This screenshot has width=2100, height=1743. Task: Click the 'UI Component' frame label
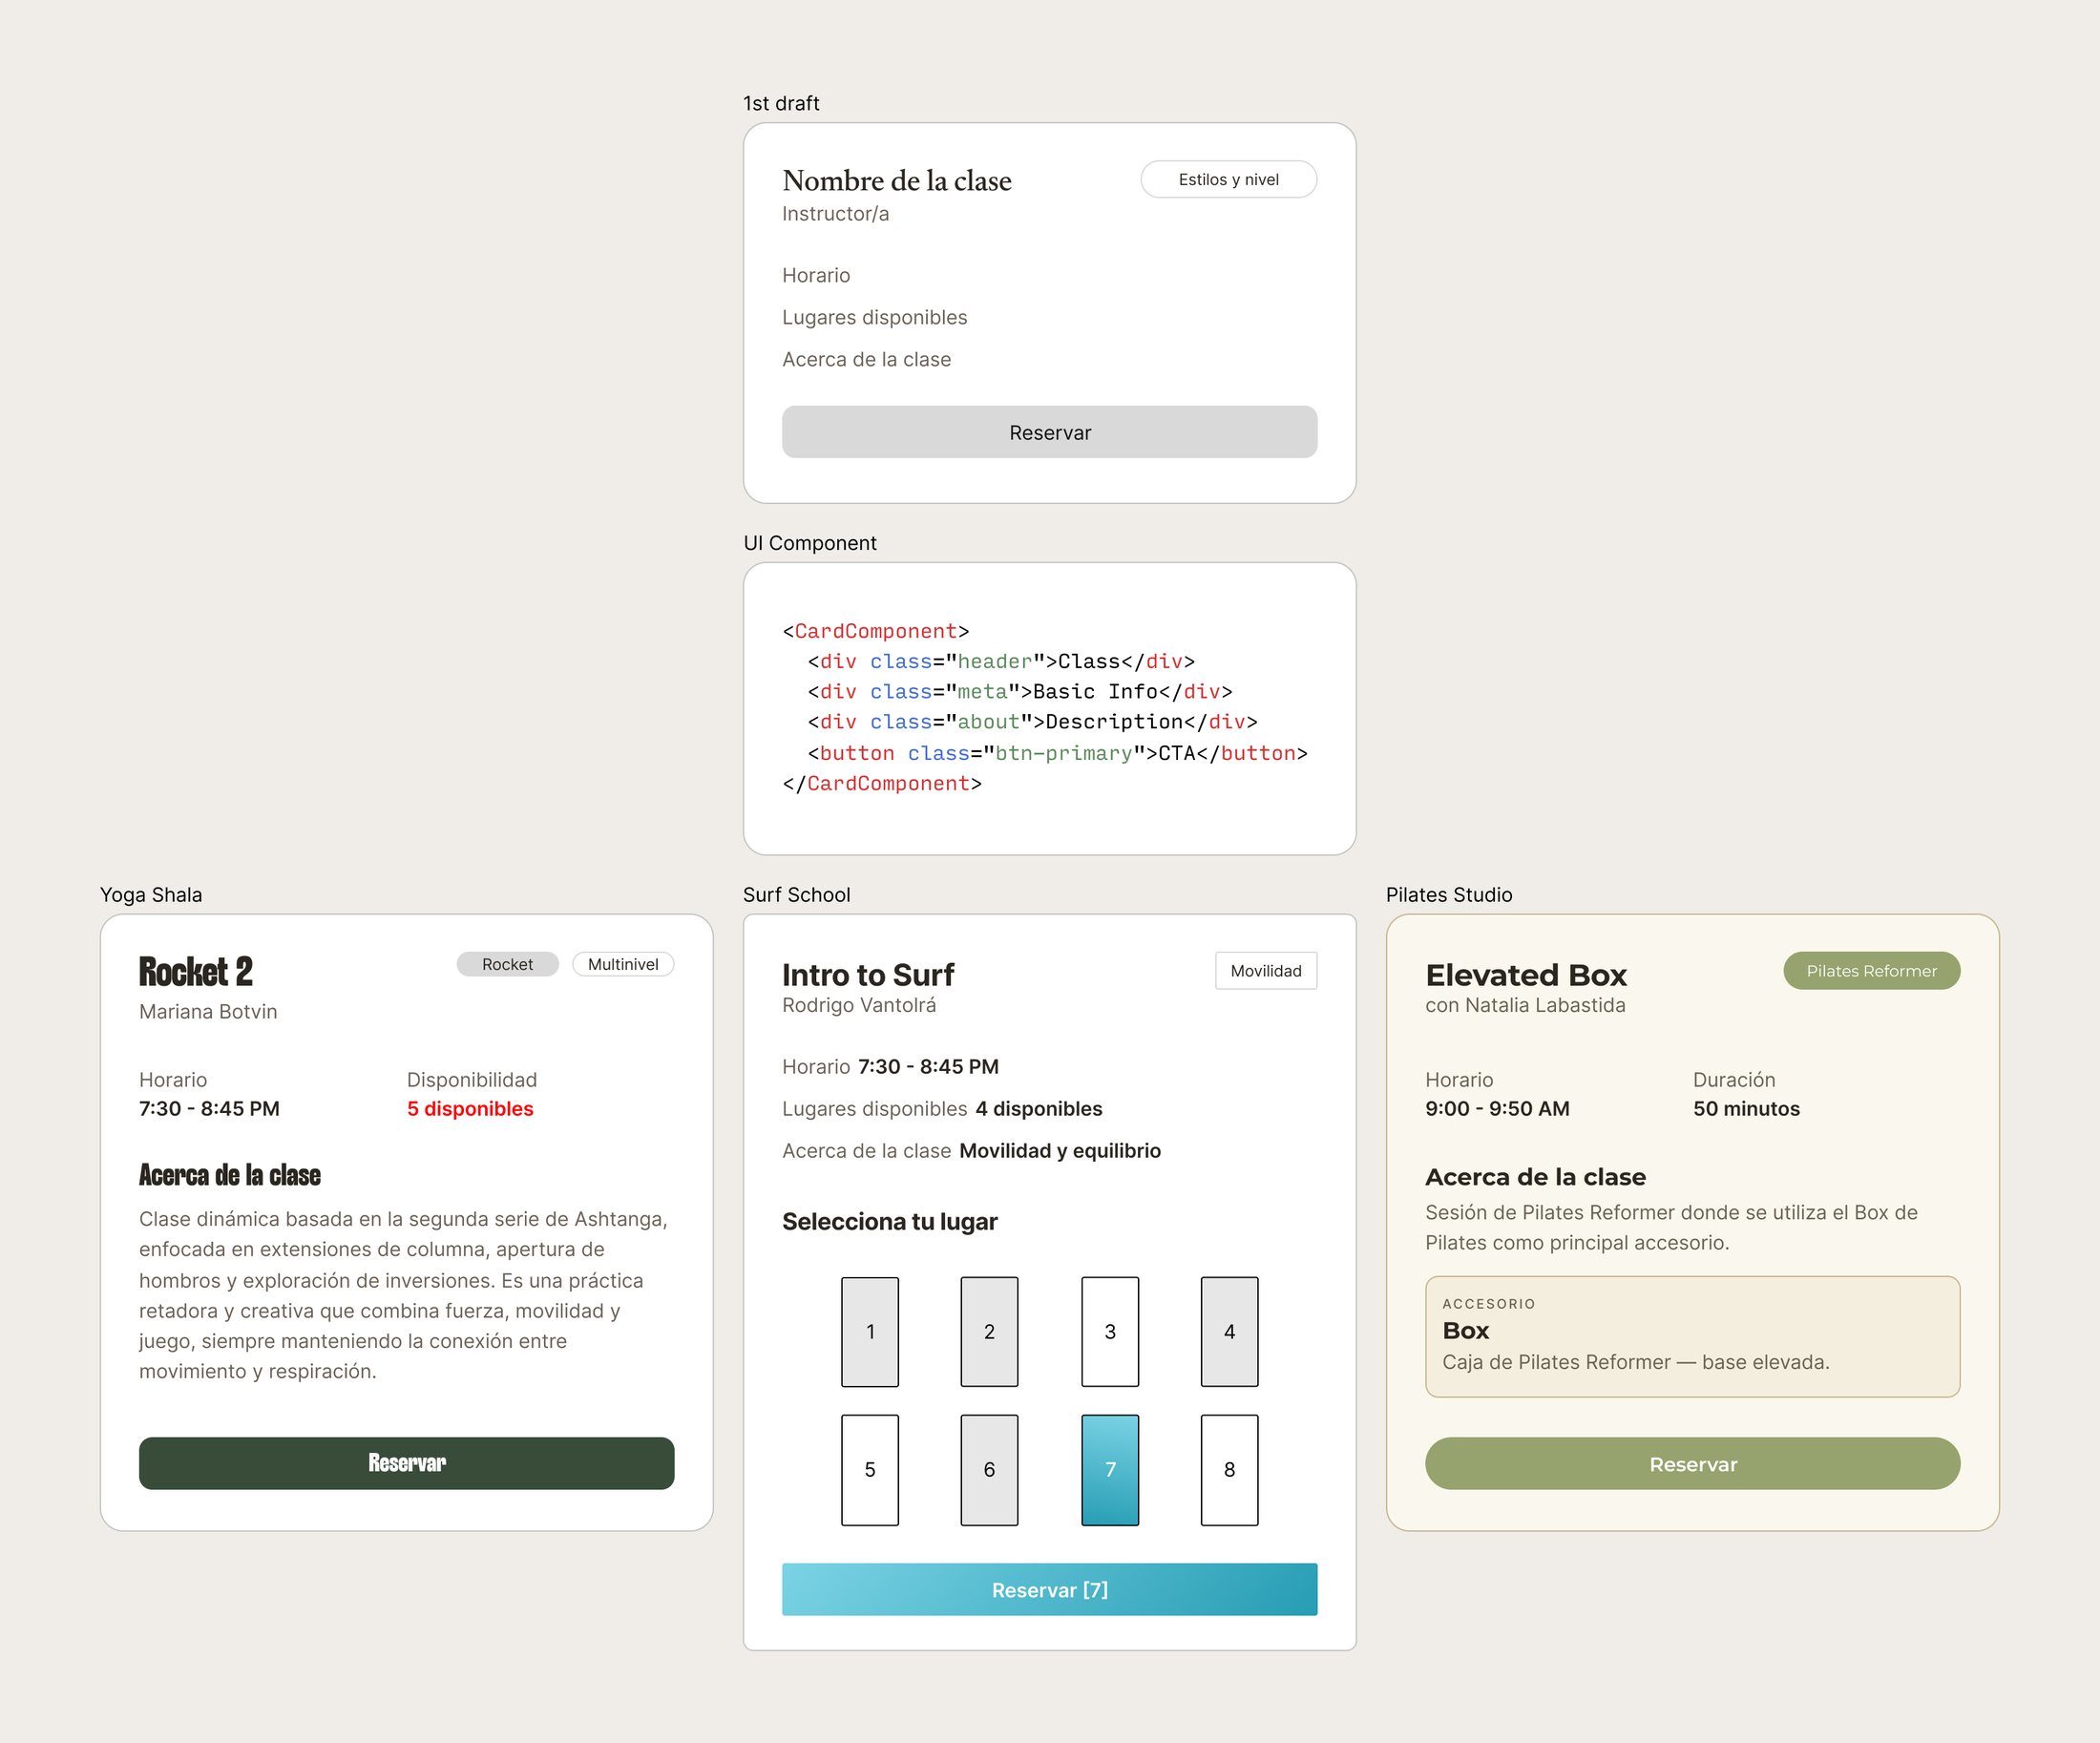click(x=809, y=543)
